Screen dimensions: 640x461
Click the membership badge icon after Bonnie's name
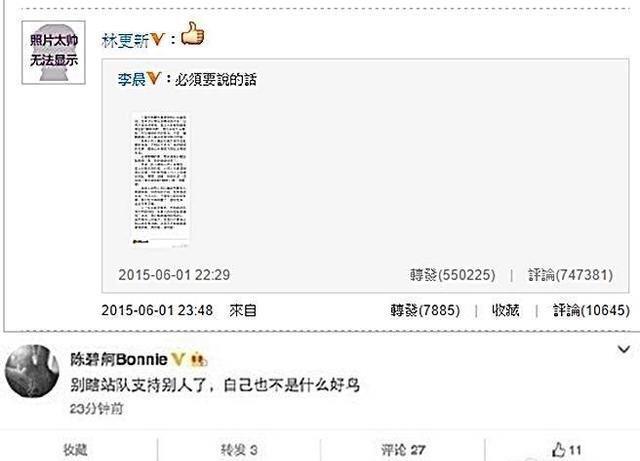[199, 359]
